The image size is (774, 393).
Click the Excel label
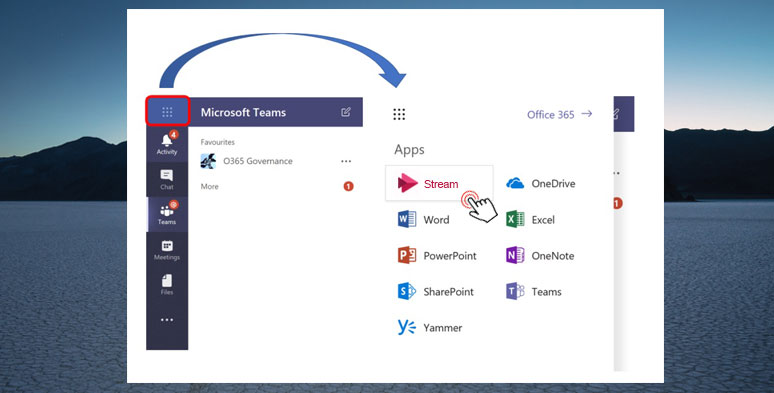(543, 220)
